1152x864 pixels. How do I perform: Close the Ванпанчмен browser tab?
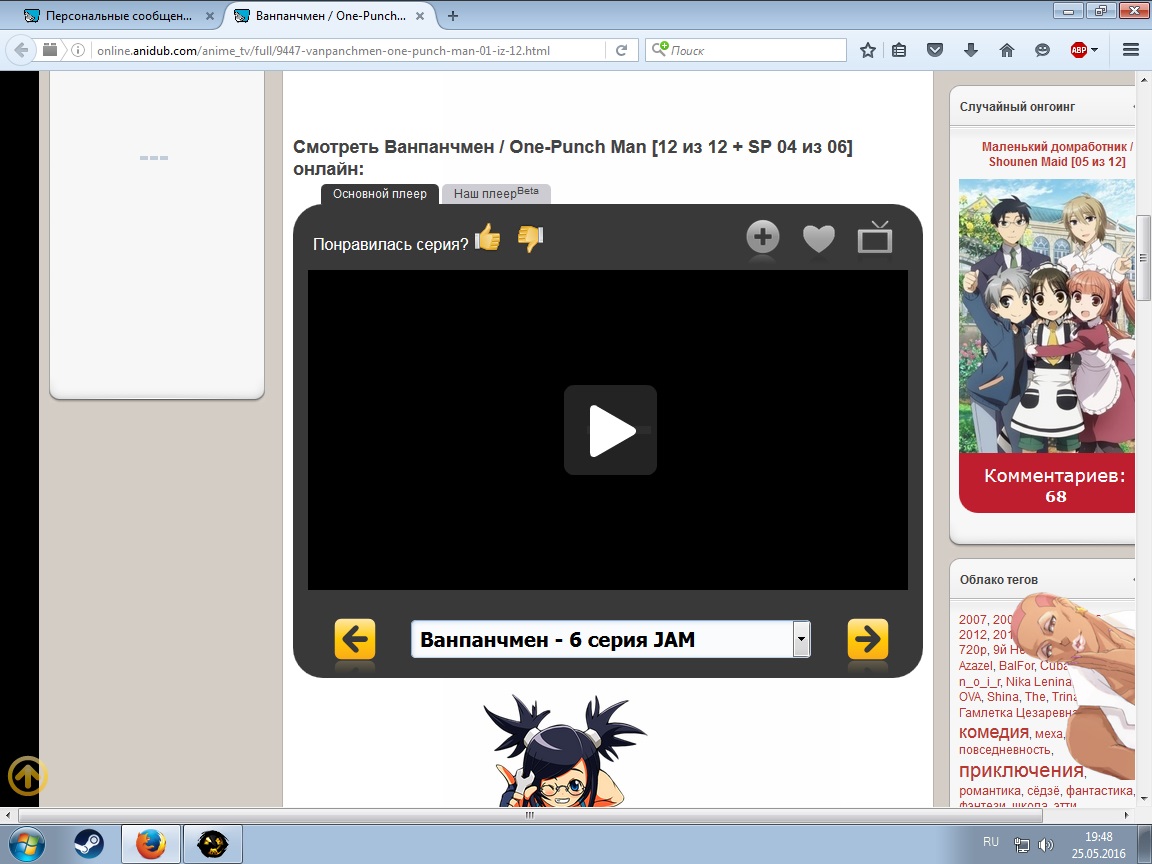point(420,15)
